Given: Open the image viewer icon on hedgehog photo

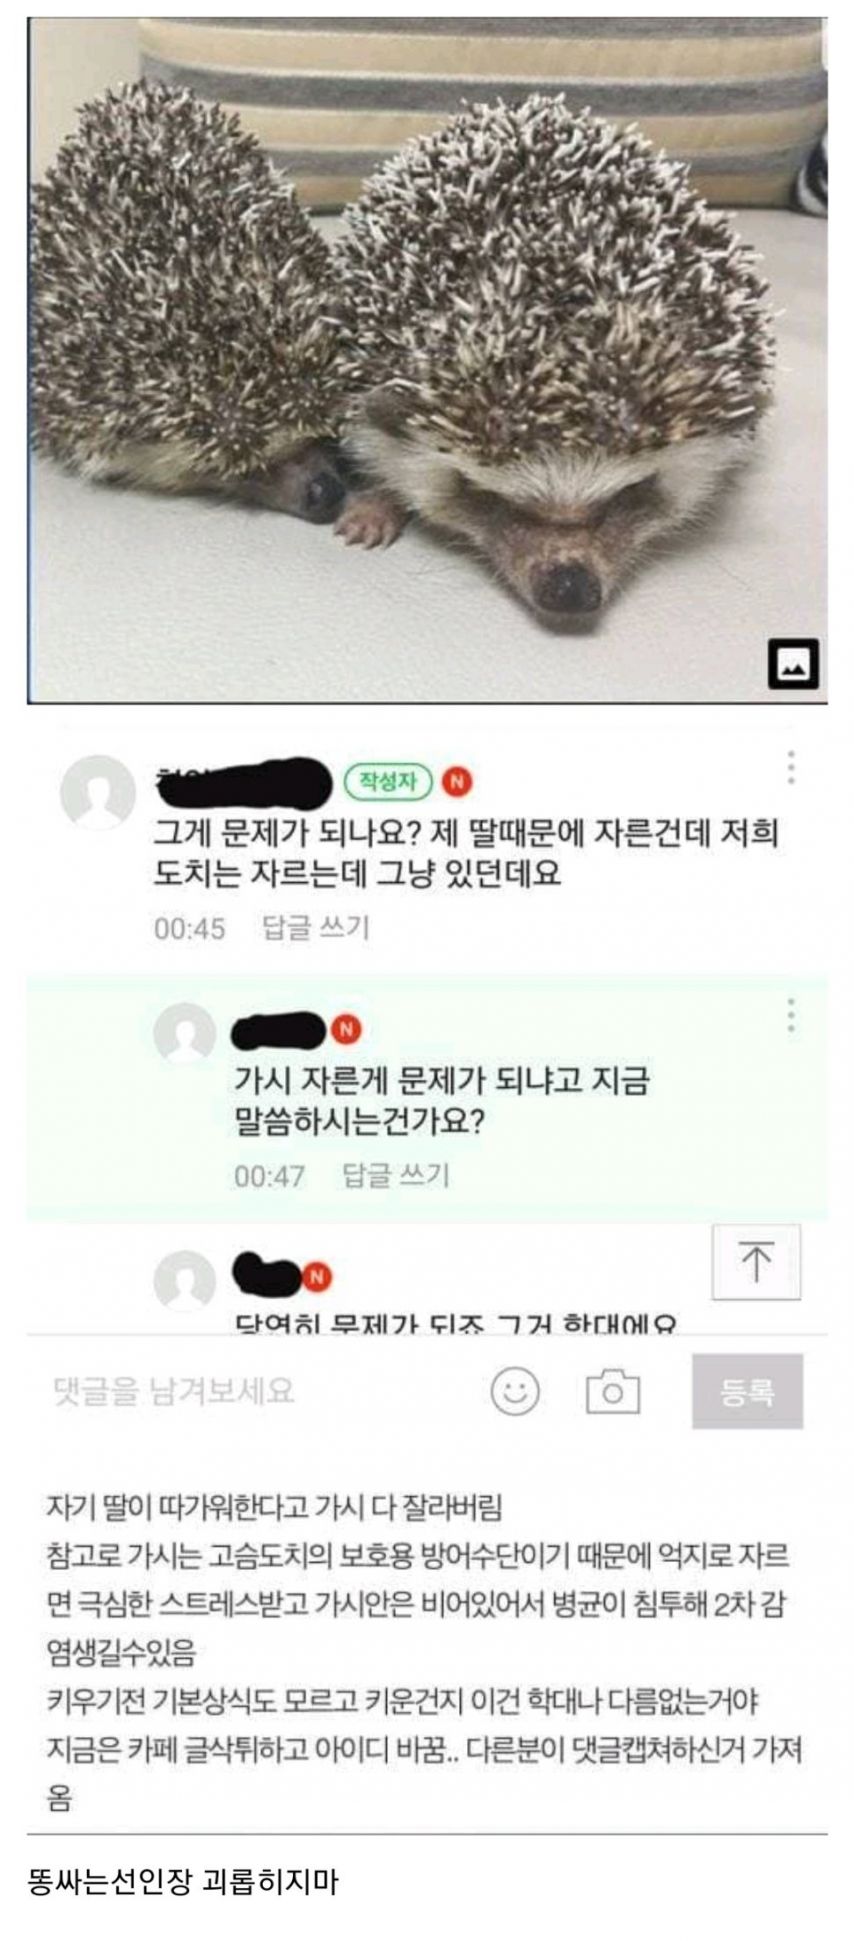Looking at the screenshot, I should tap(793, 663).
